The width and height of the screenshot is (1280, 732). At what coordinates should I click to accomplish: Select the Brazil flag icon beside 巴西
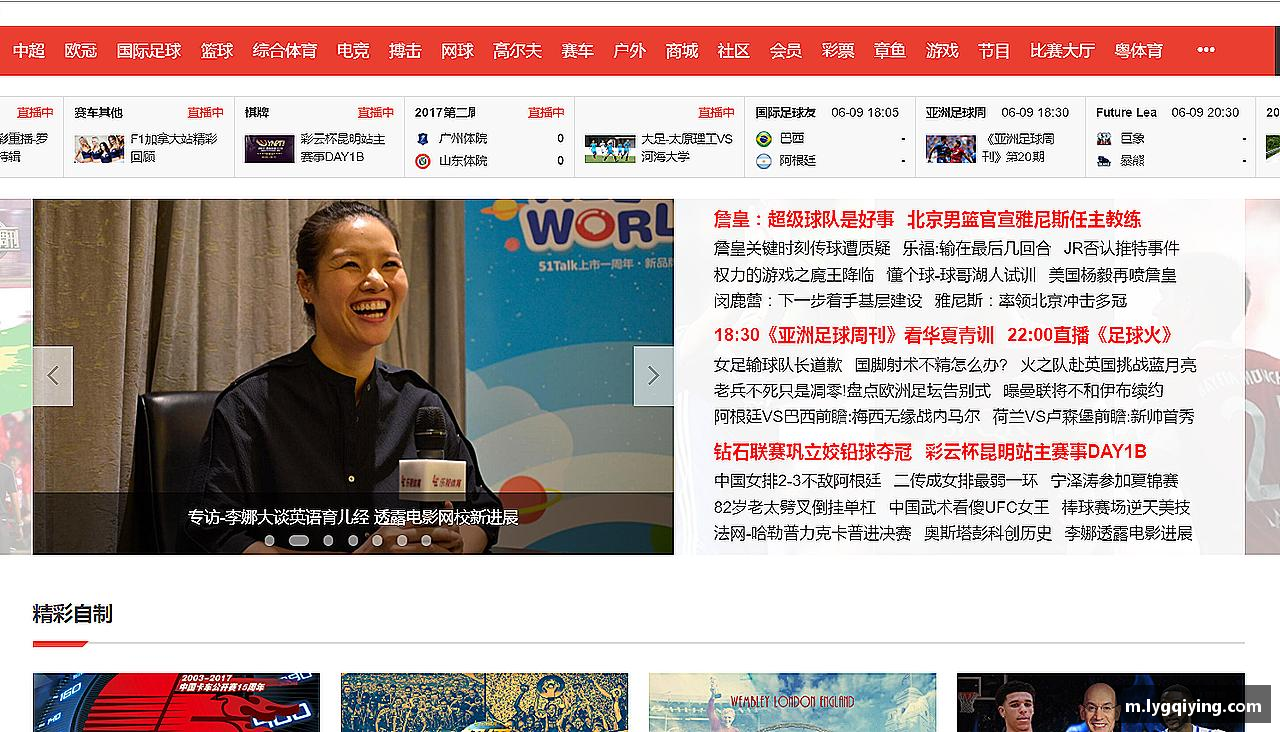click(764, 138)
